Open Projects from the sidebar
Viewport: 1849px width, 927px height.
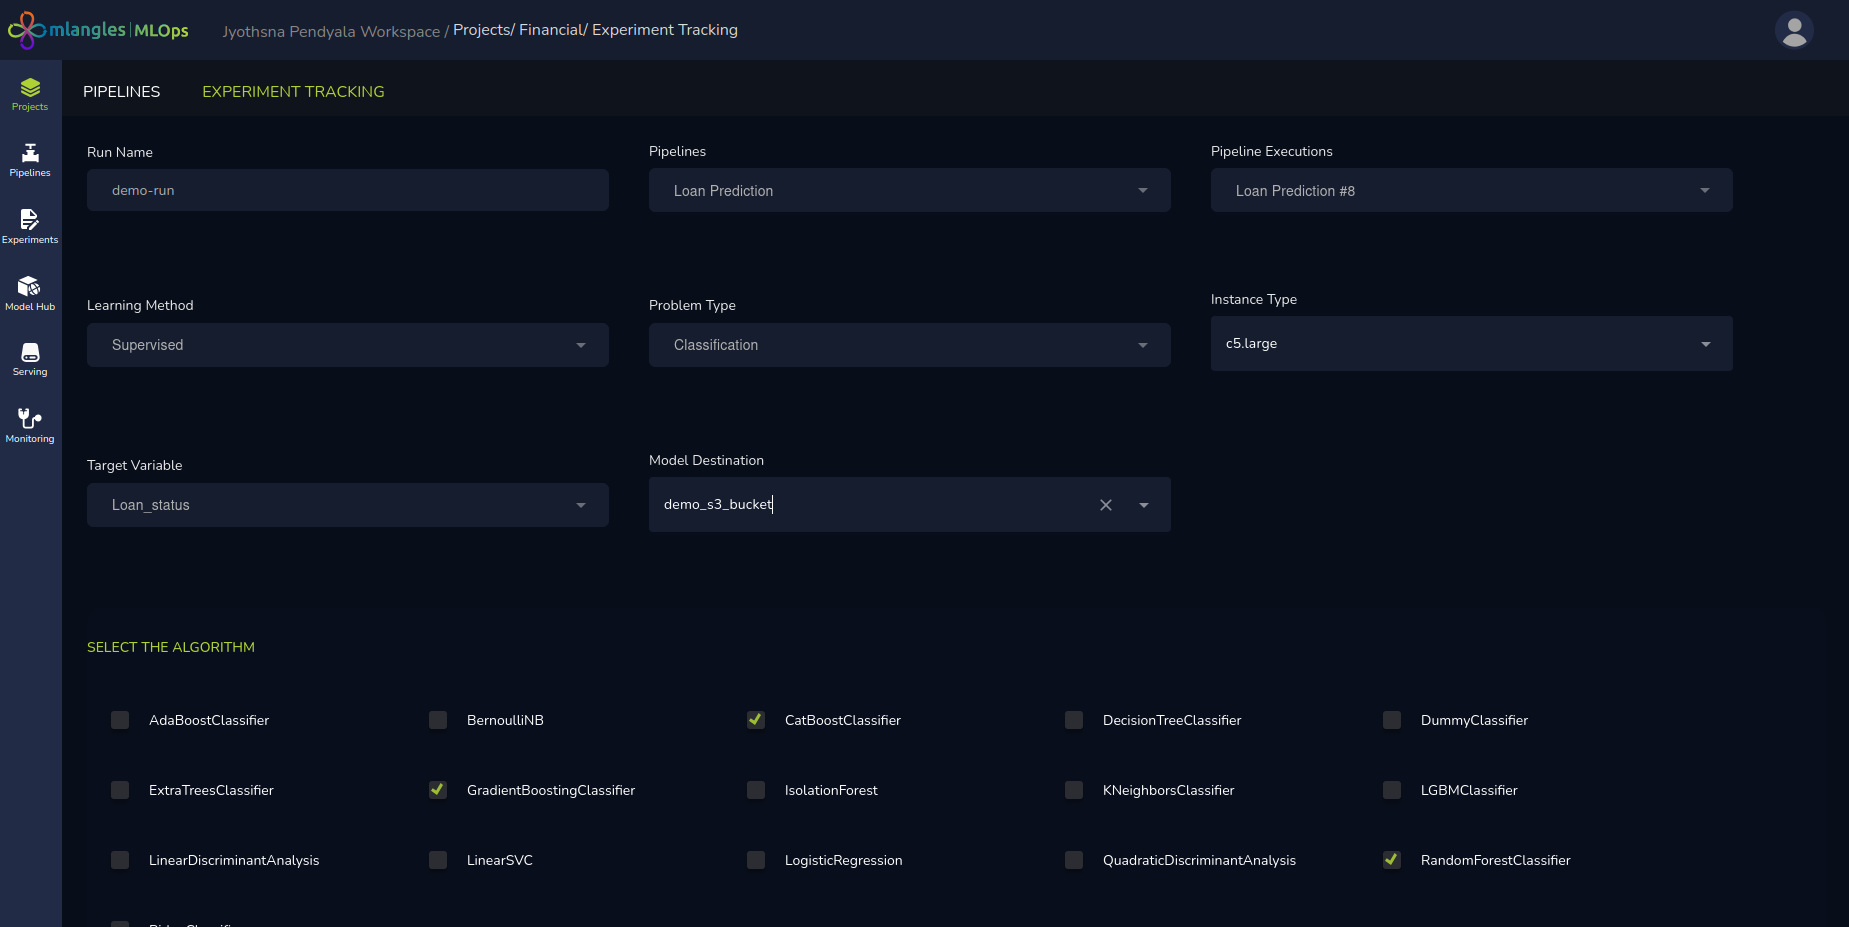[x=30, y=94]
